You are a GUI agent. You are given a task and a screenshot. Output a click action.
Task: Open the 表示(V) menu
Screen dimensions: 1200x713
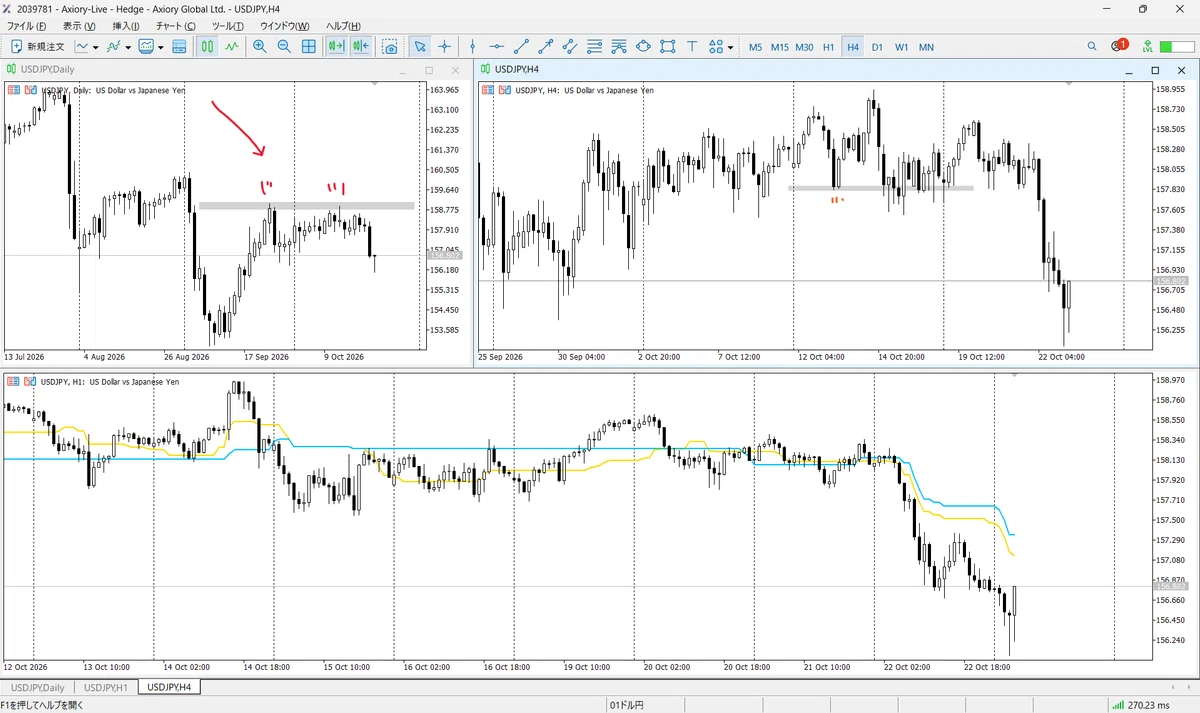click(x=79, y=25)
